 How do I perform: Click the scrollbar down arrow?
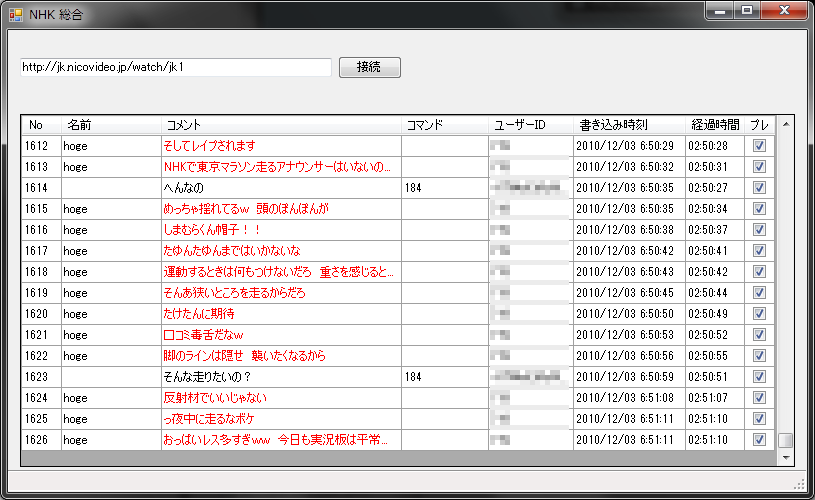(786, 457)
